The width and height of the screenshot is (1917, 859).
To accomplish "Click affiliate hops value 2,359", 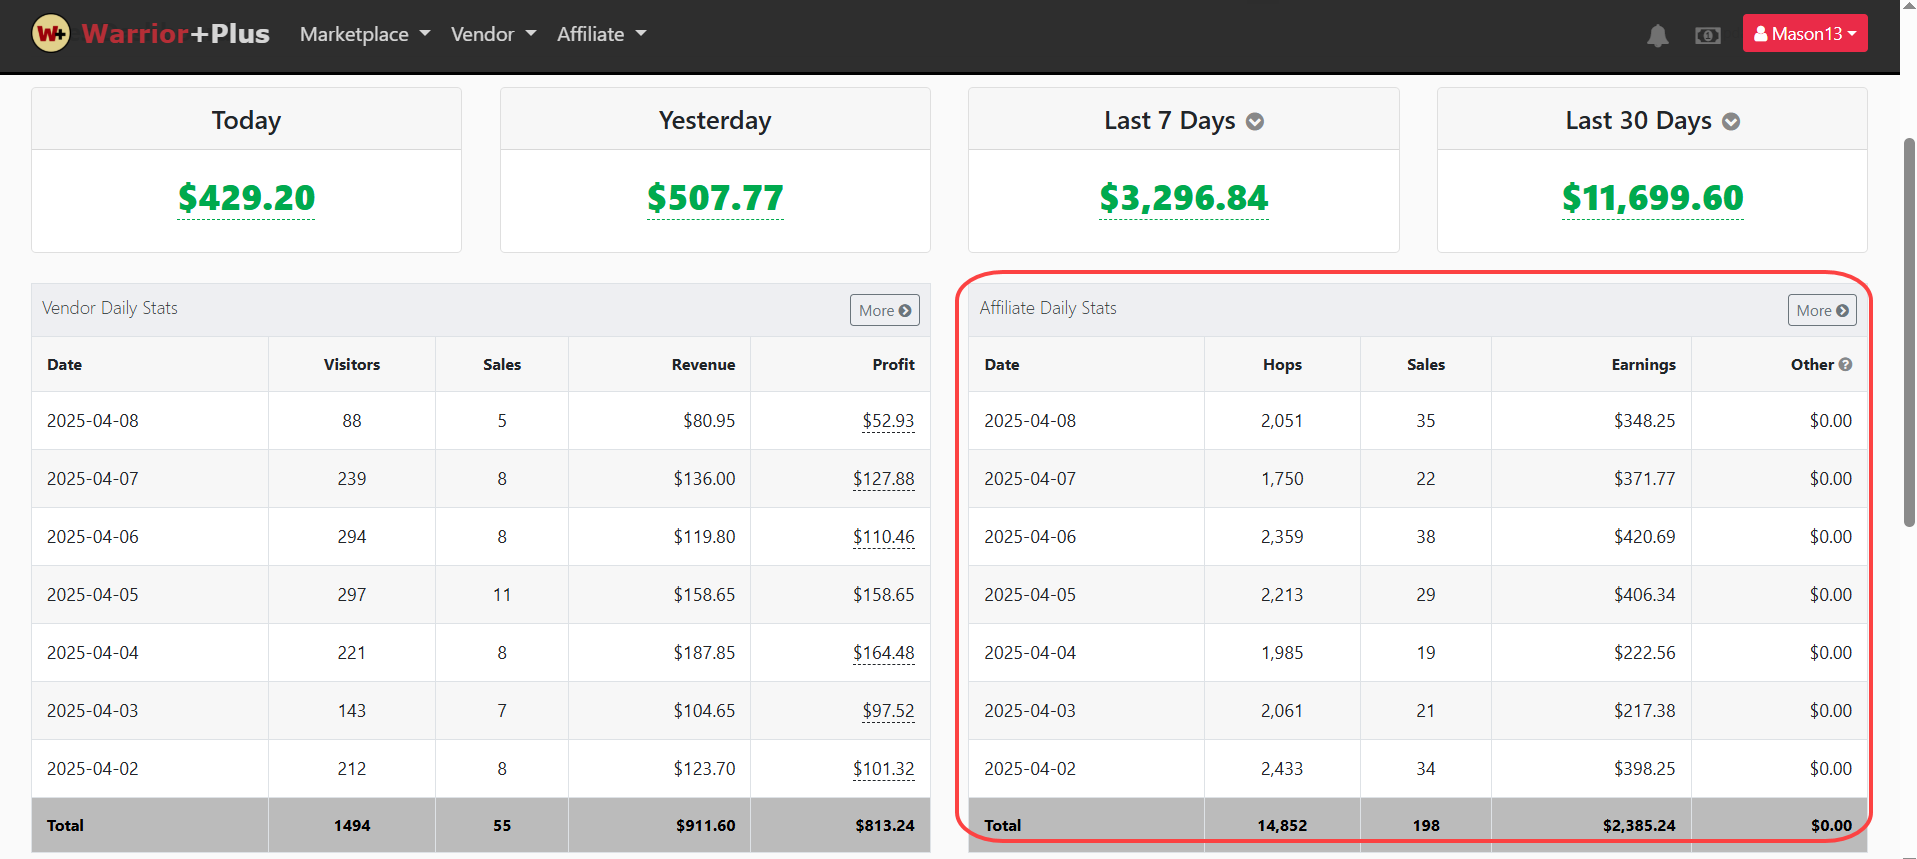I will (1282, 537).
